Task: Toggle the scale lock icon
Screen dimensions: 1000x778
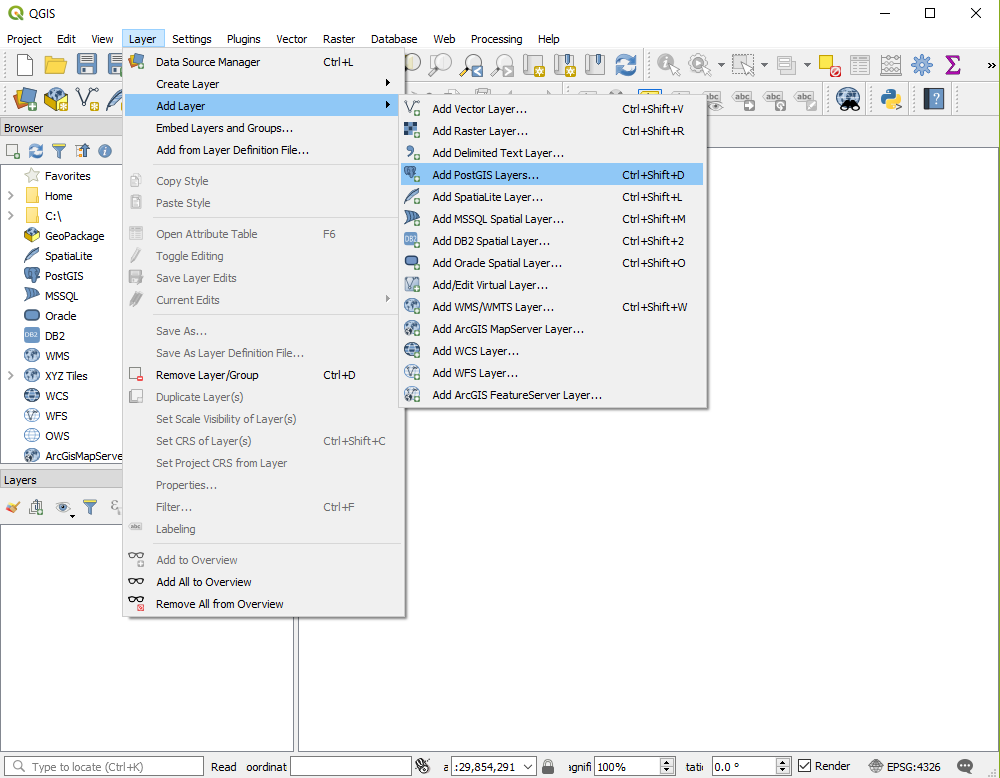Action: point(548,766)
